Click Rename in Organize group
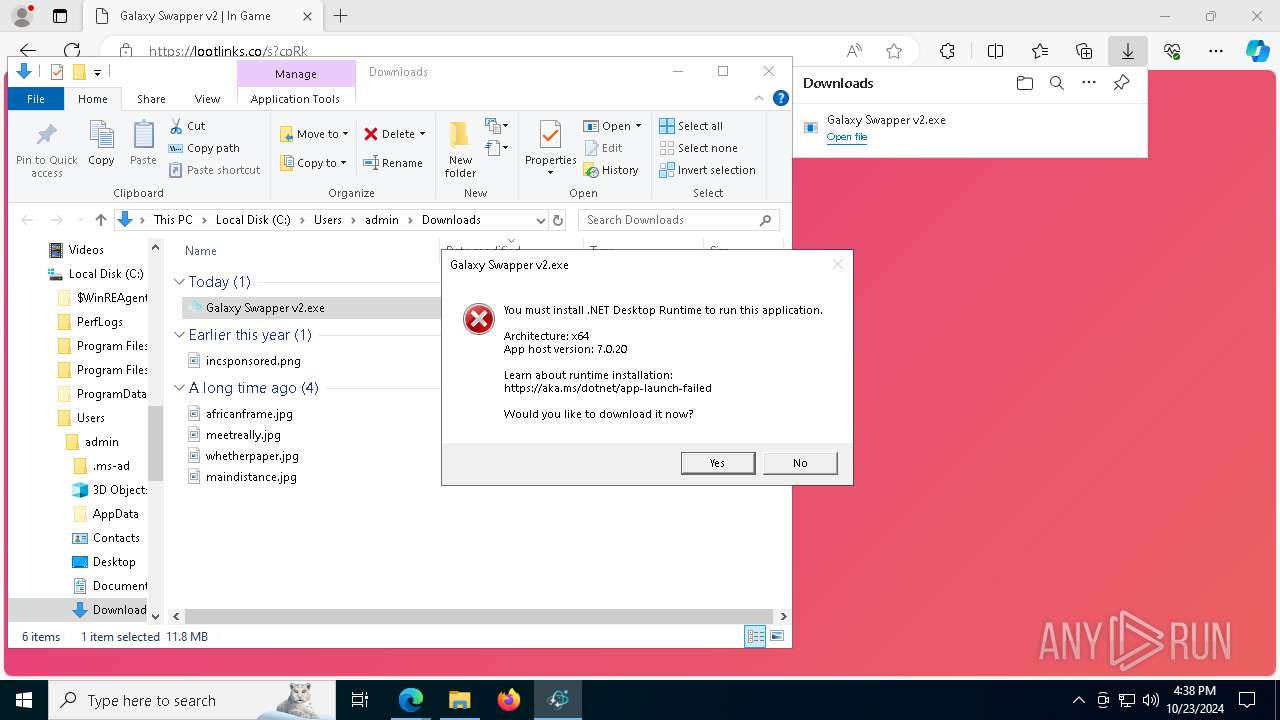This screenshot has height=720, width=1280. pos(392,163)
